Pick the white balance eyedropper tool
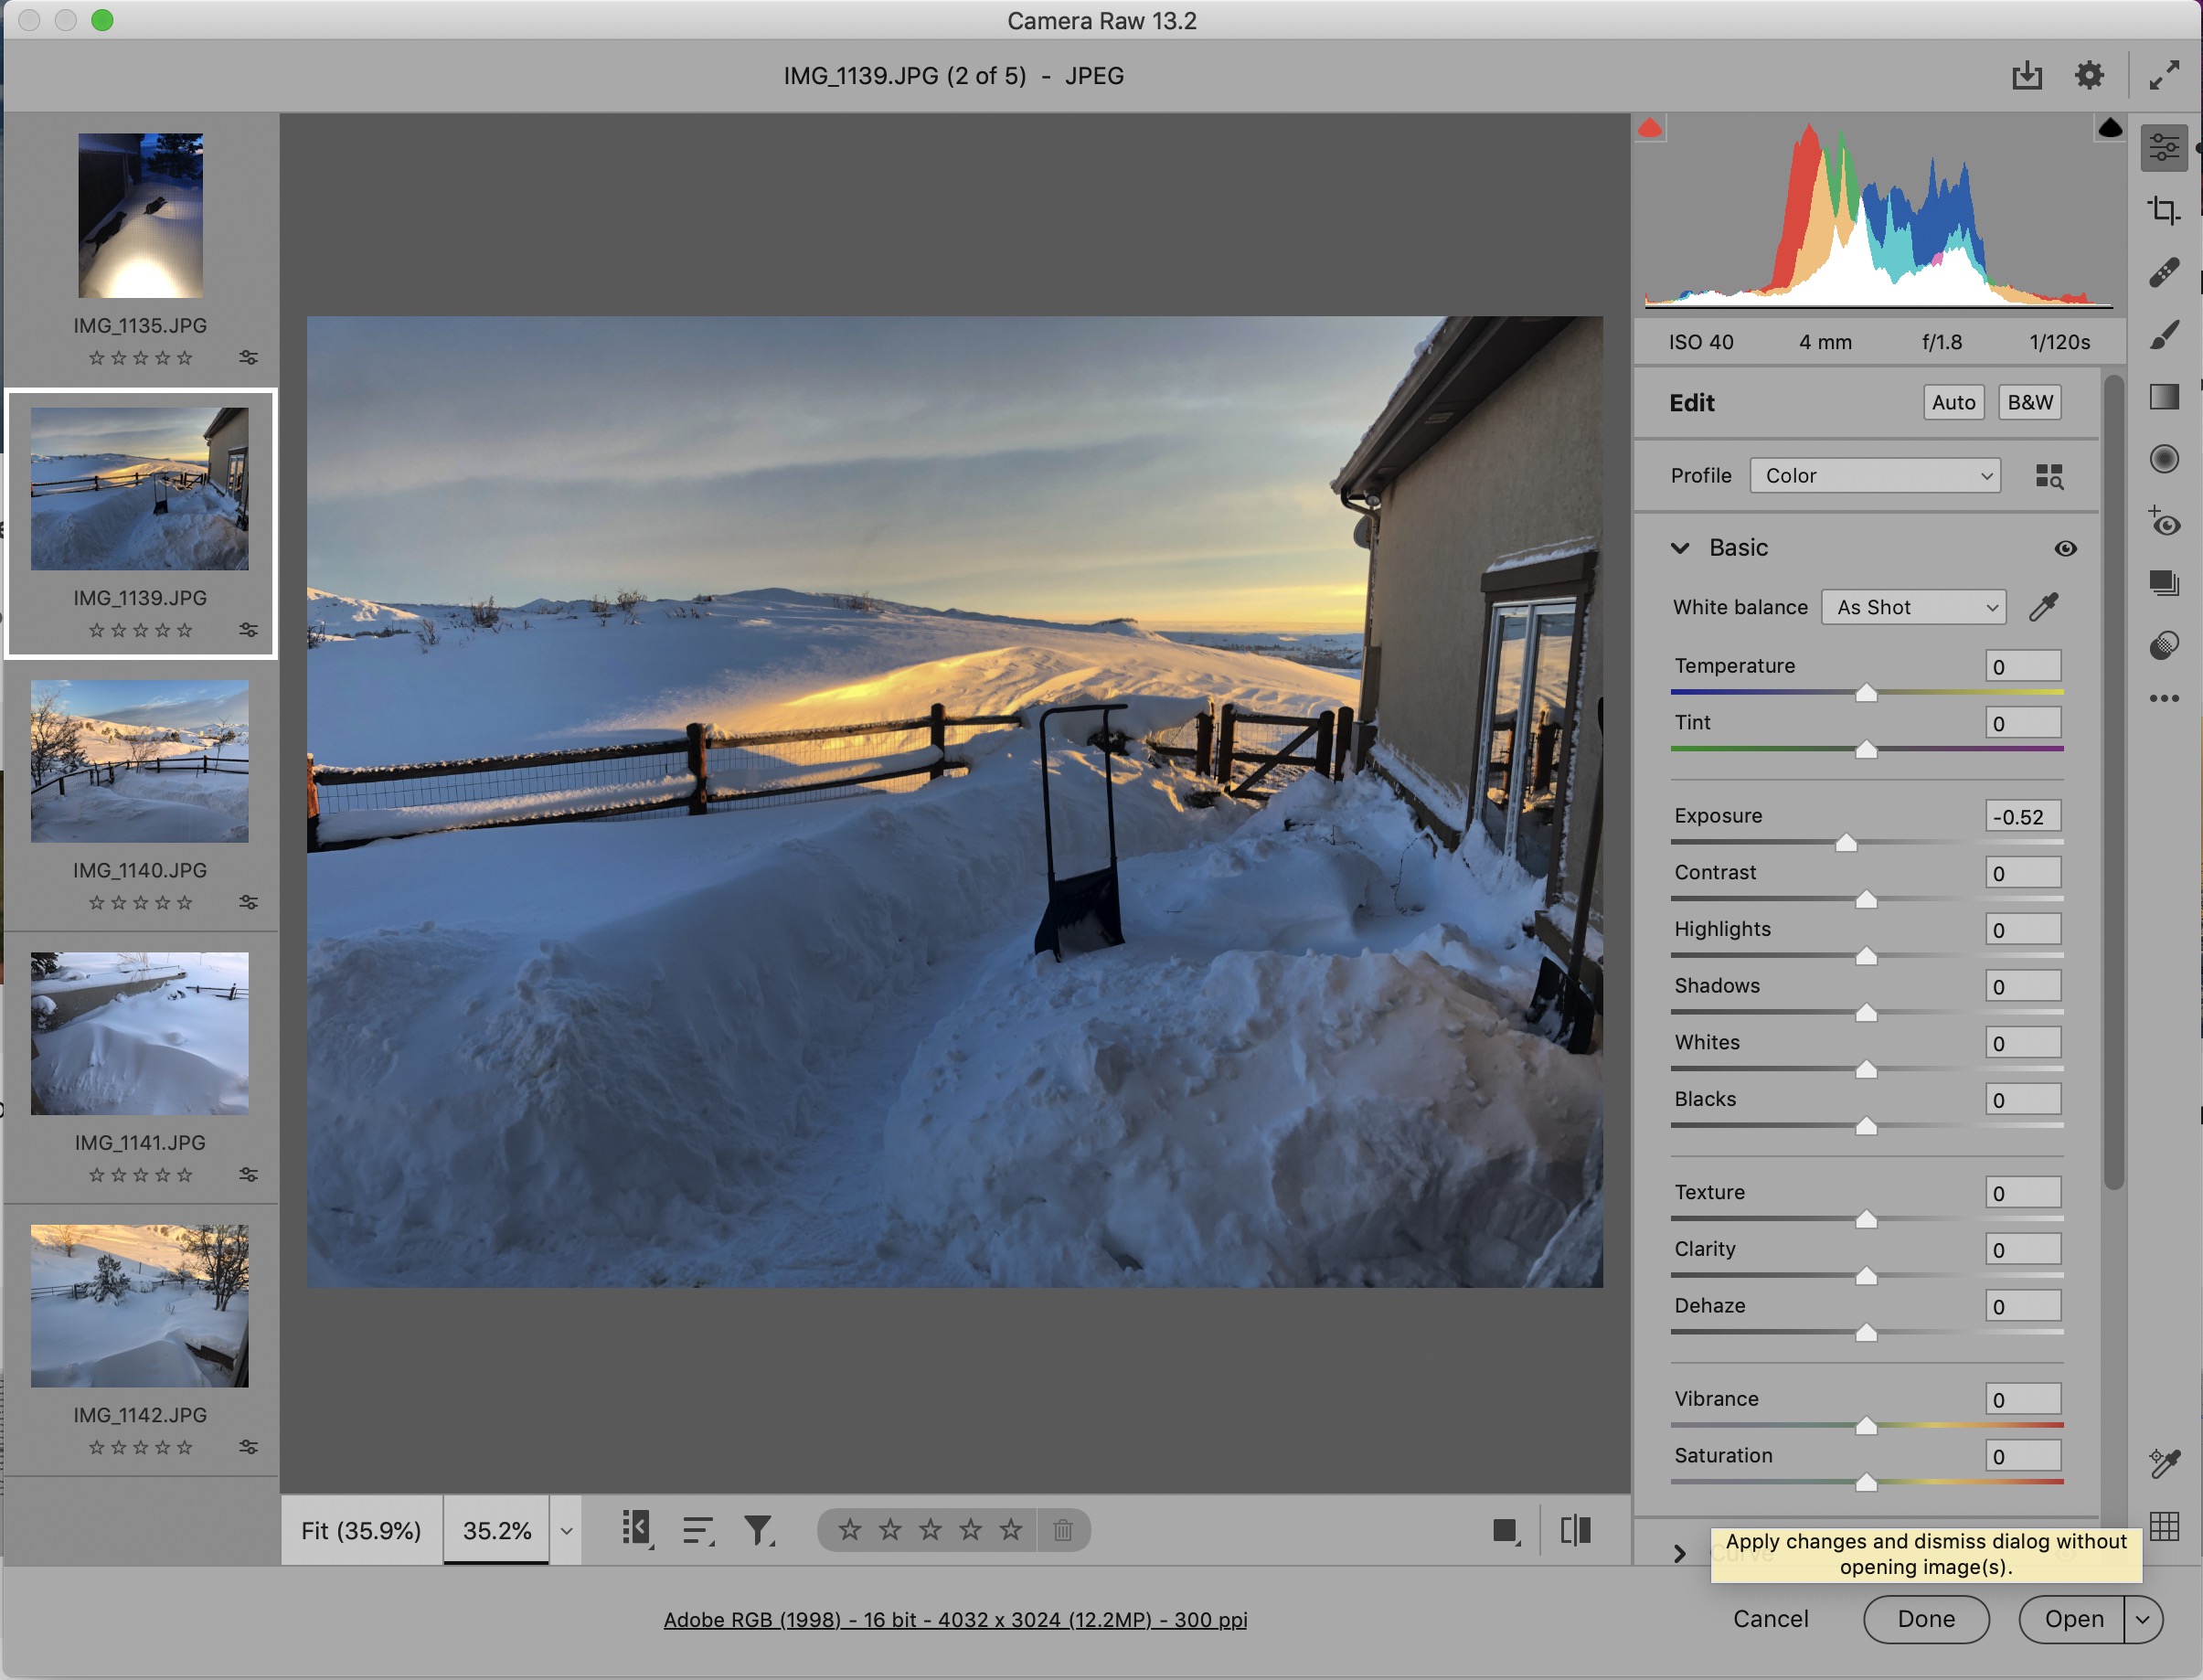 (x=2043, y=607)
